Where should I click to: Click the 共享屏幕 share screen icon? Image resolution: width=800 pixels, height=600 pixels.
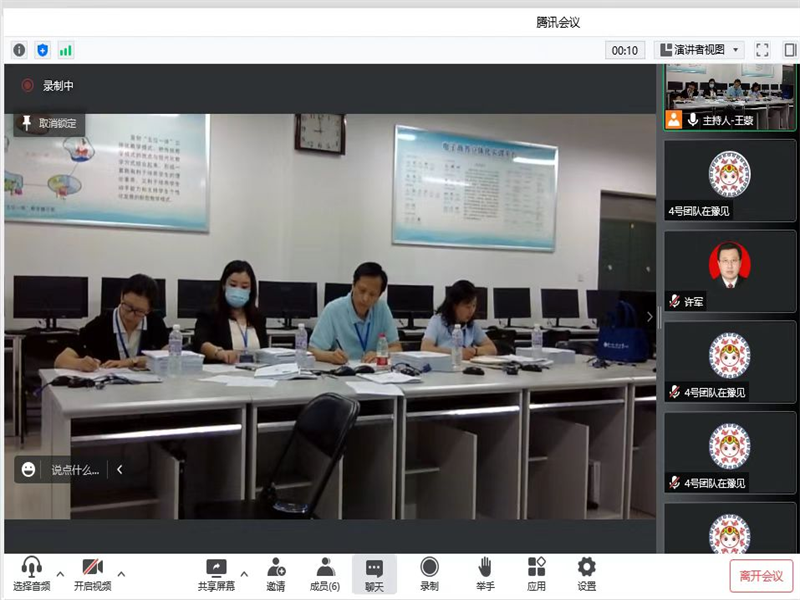[216, 574]
